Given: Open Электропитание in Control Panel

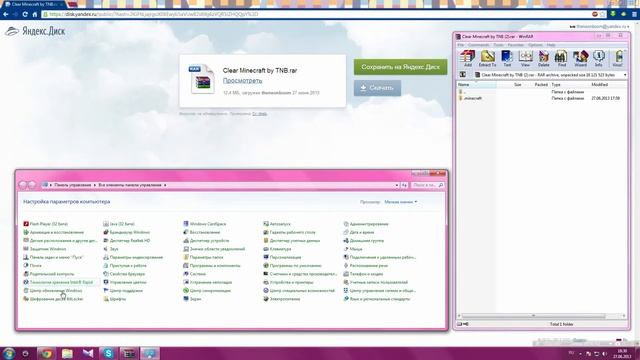Looking at the screenshot, I should [282, 299].
